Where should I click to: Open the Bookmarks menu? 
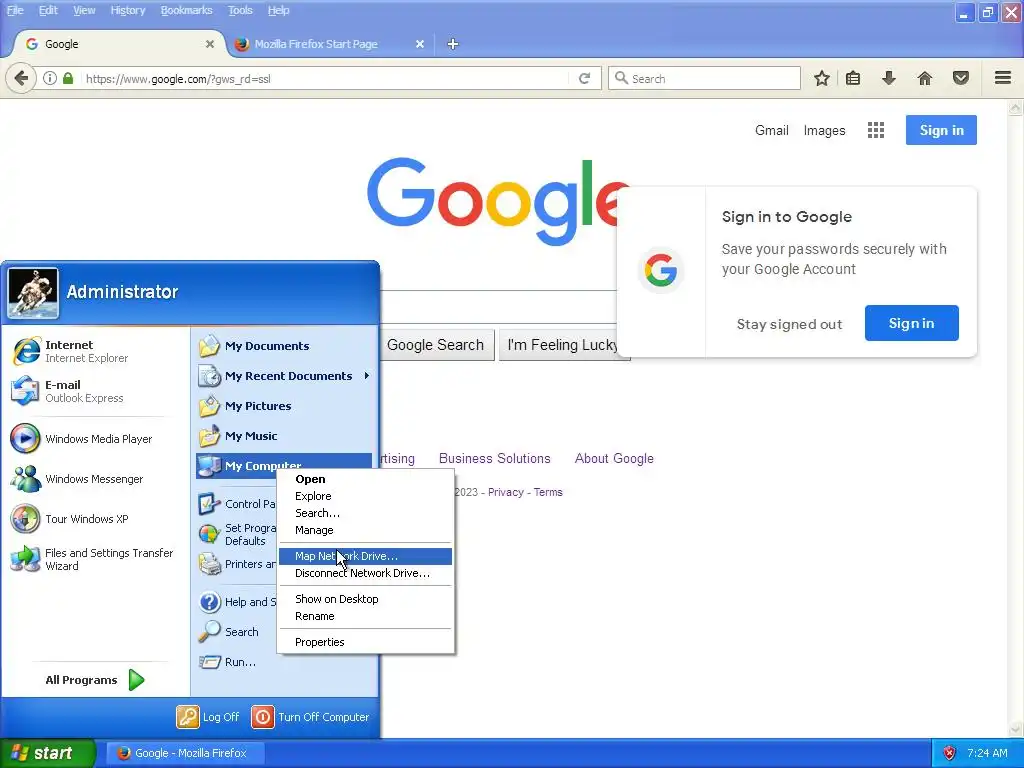pos(186,10)
